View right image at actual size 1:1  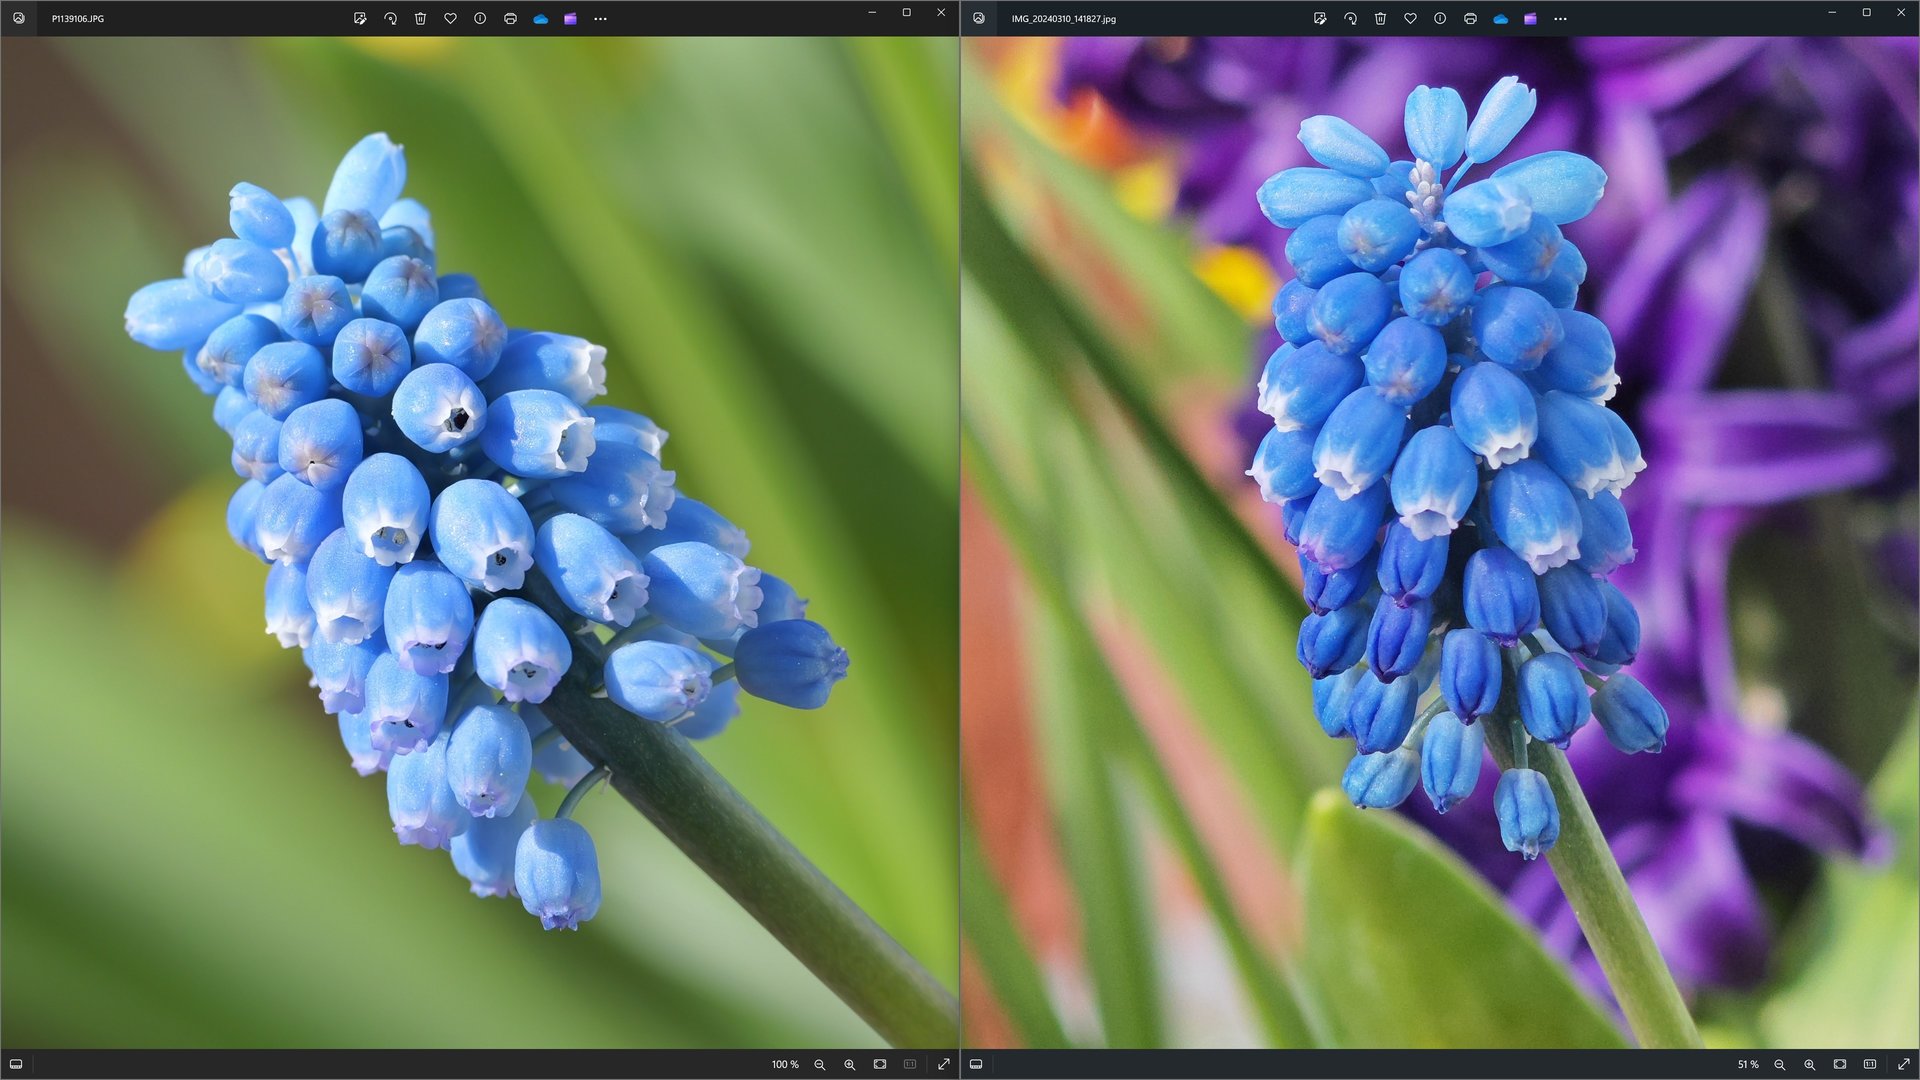[x=1869, y=1064]
